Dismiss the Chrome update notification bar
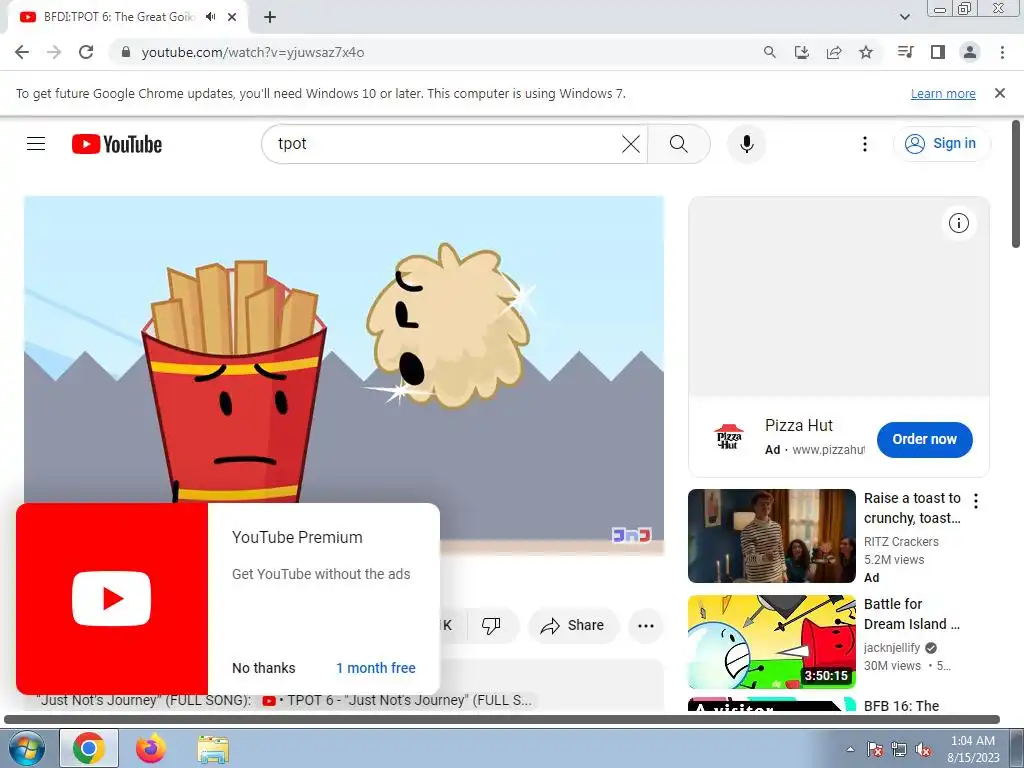 pyautogui.click(x=1000, y=93)
